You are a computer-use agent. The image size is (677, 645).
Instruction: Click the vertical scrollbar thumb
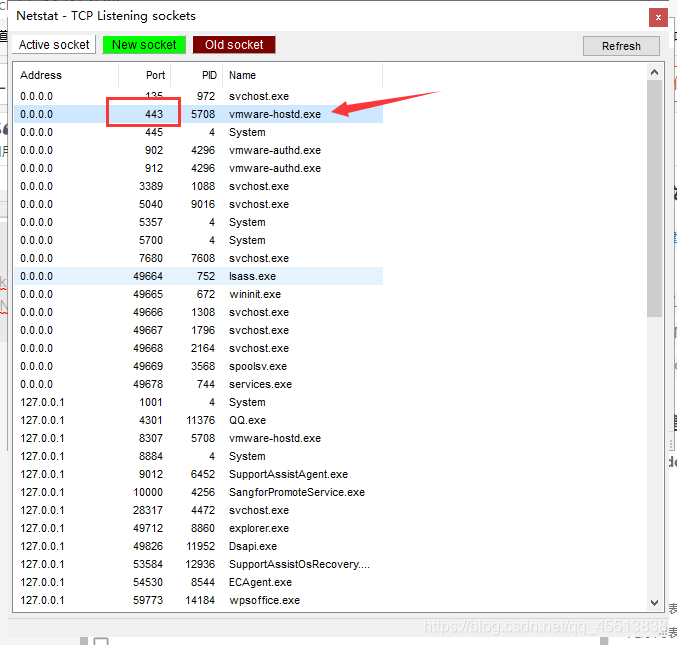(654, 199)
